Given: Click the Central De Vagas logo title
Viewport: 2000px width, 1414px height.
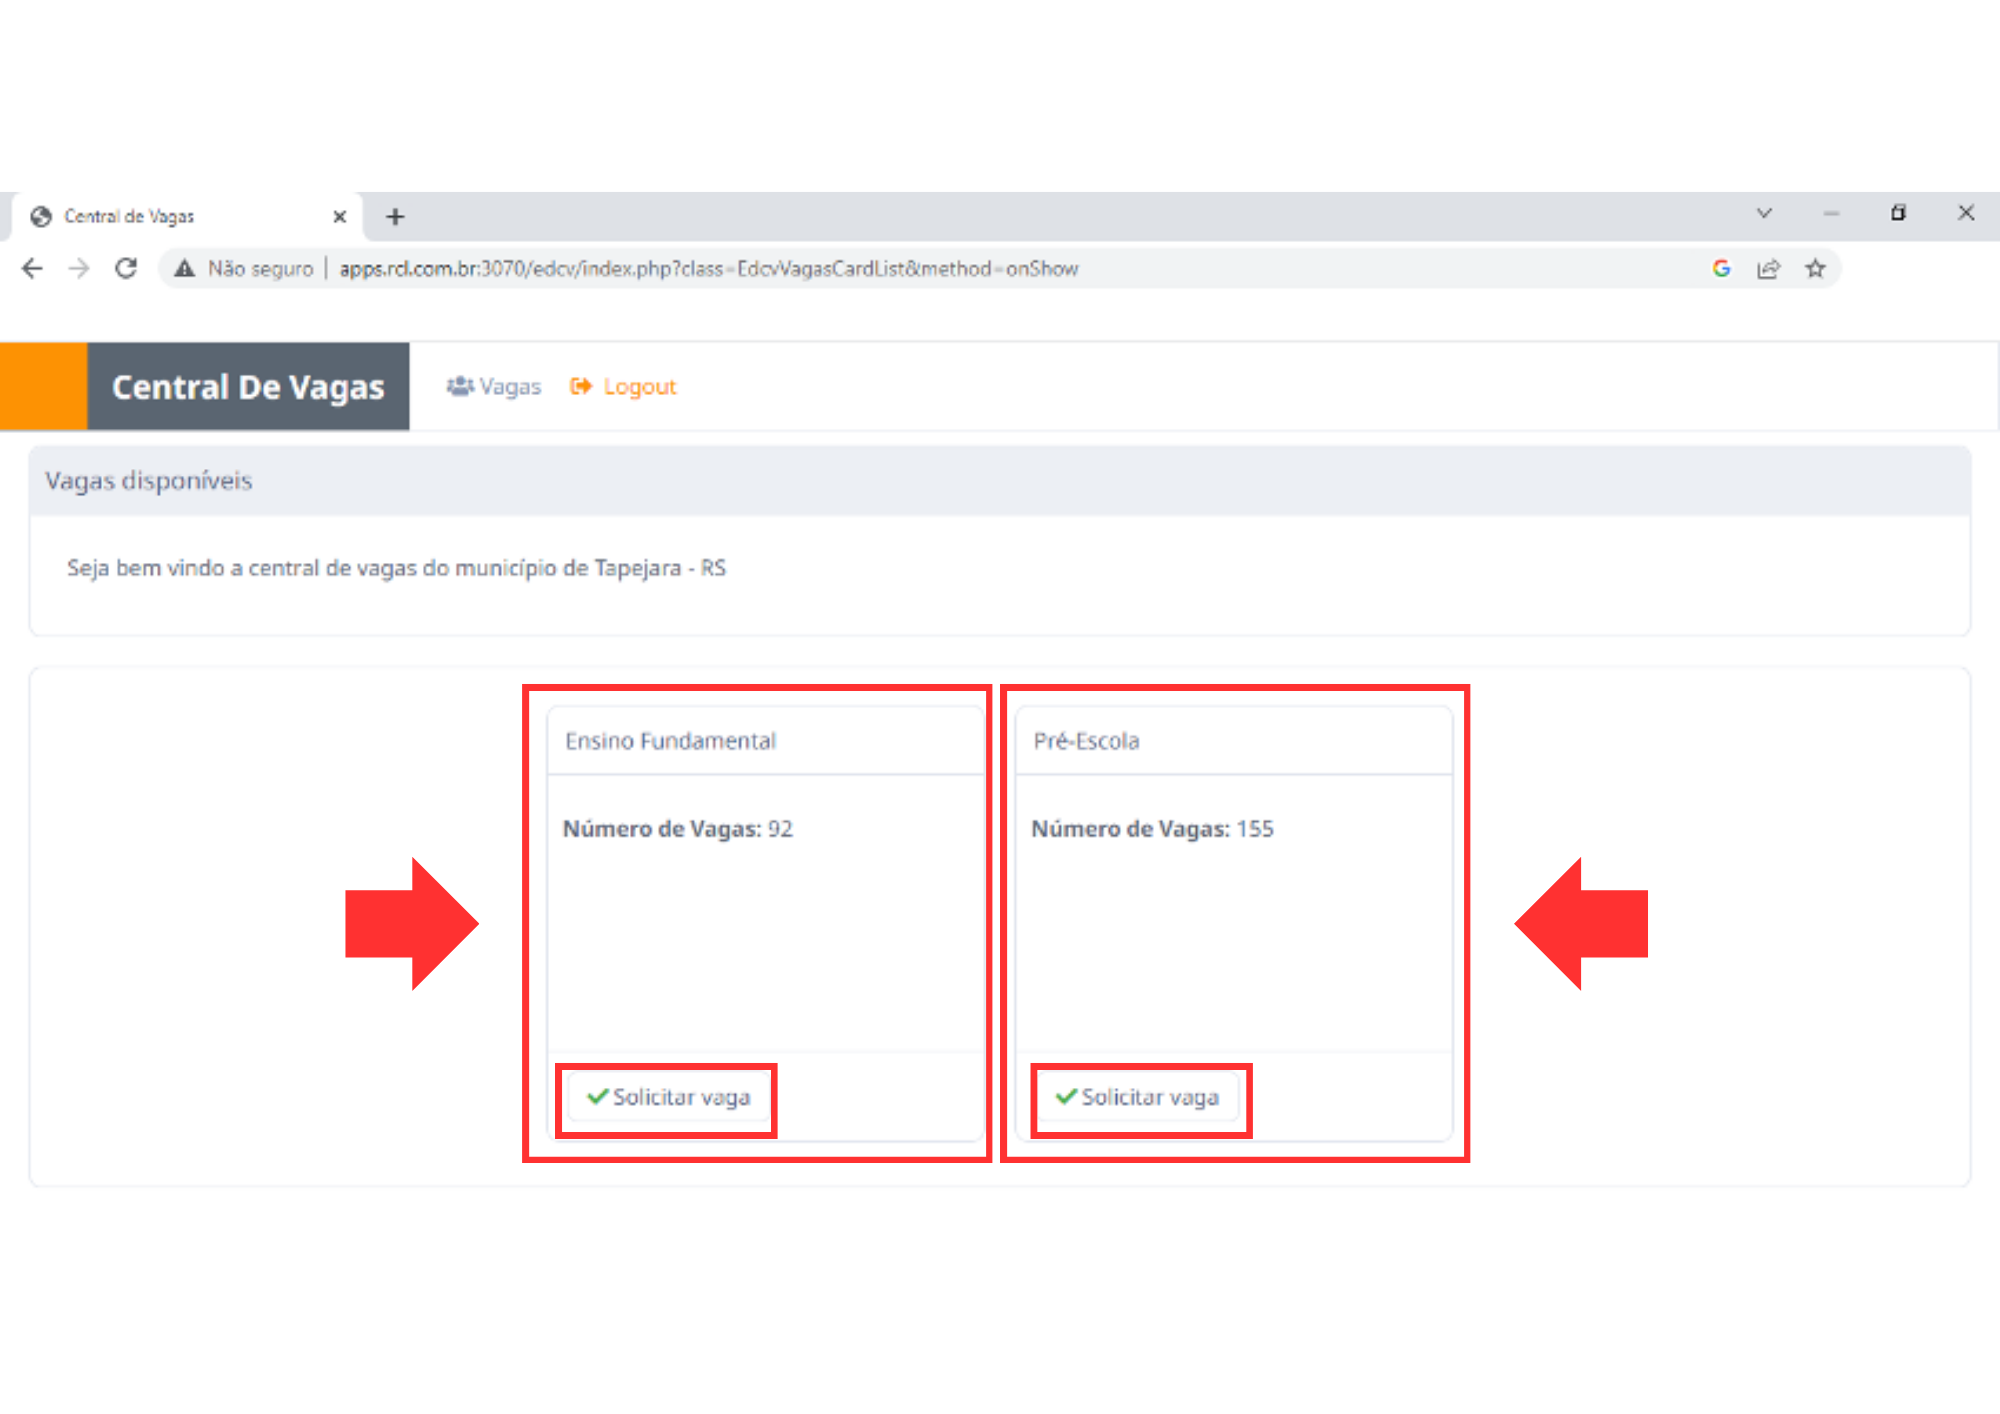Looking at the screenshot, I should pyautogui.click(x=248, y=387).
